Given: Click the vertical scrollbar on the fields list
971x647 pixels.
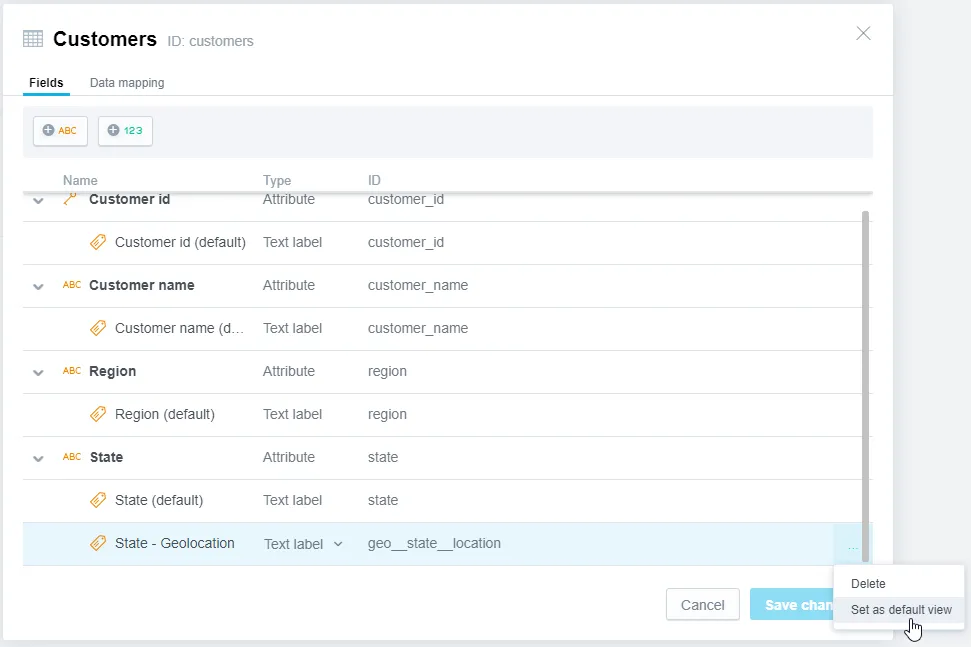Looking at the screenshot, I should [x=865, y=370].
